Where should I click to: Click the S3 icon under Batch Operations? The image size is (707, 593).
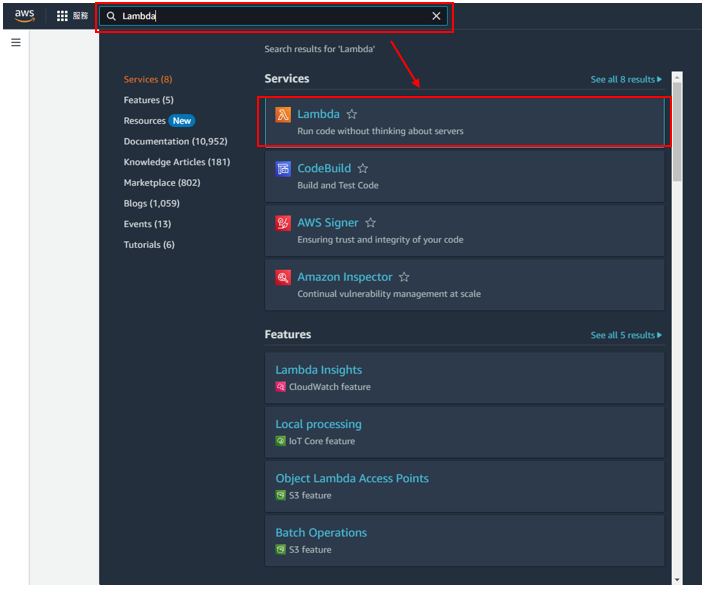point(280,550)
